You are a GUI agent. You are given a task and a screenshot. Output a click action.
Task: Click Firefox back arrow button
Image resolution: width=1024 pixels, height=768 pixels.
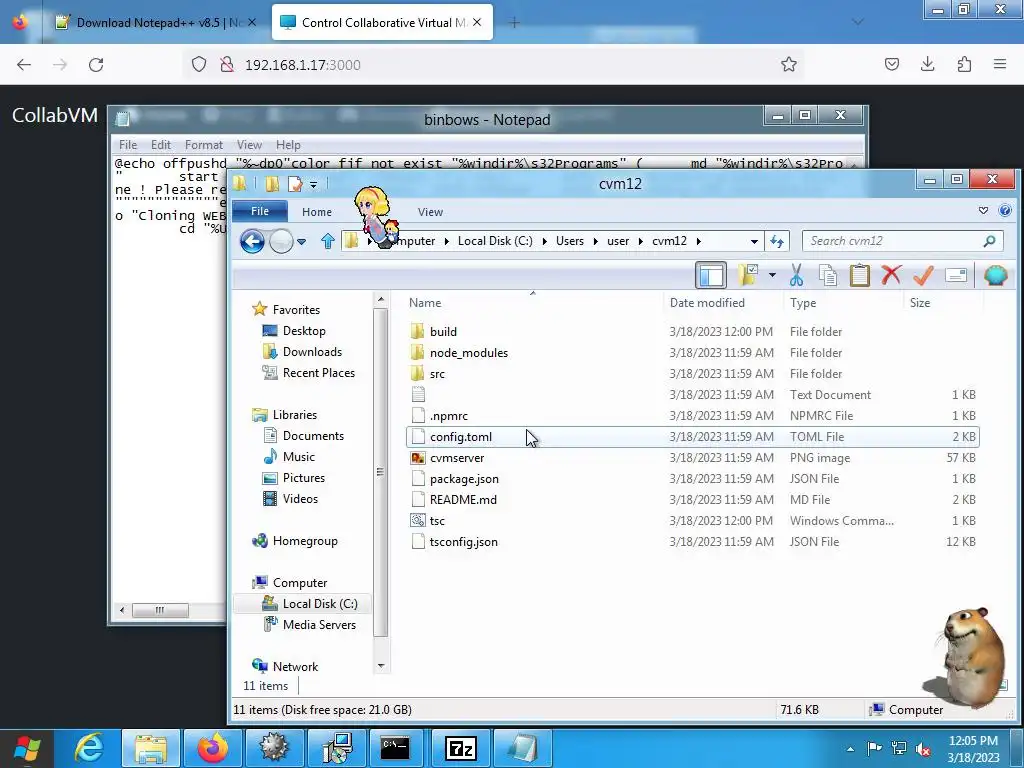coord(24,64)
